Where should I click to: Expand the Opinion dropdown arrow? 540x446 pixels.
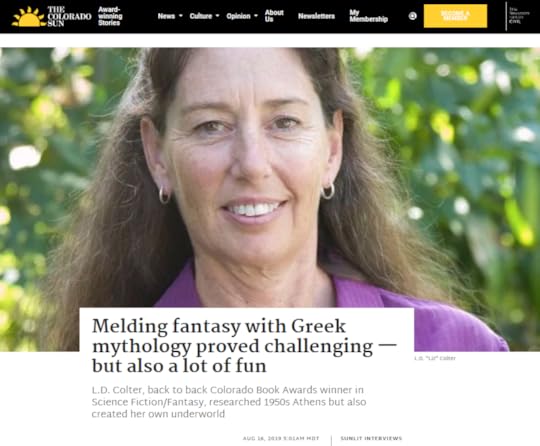[256, 16]
